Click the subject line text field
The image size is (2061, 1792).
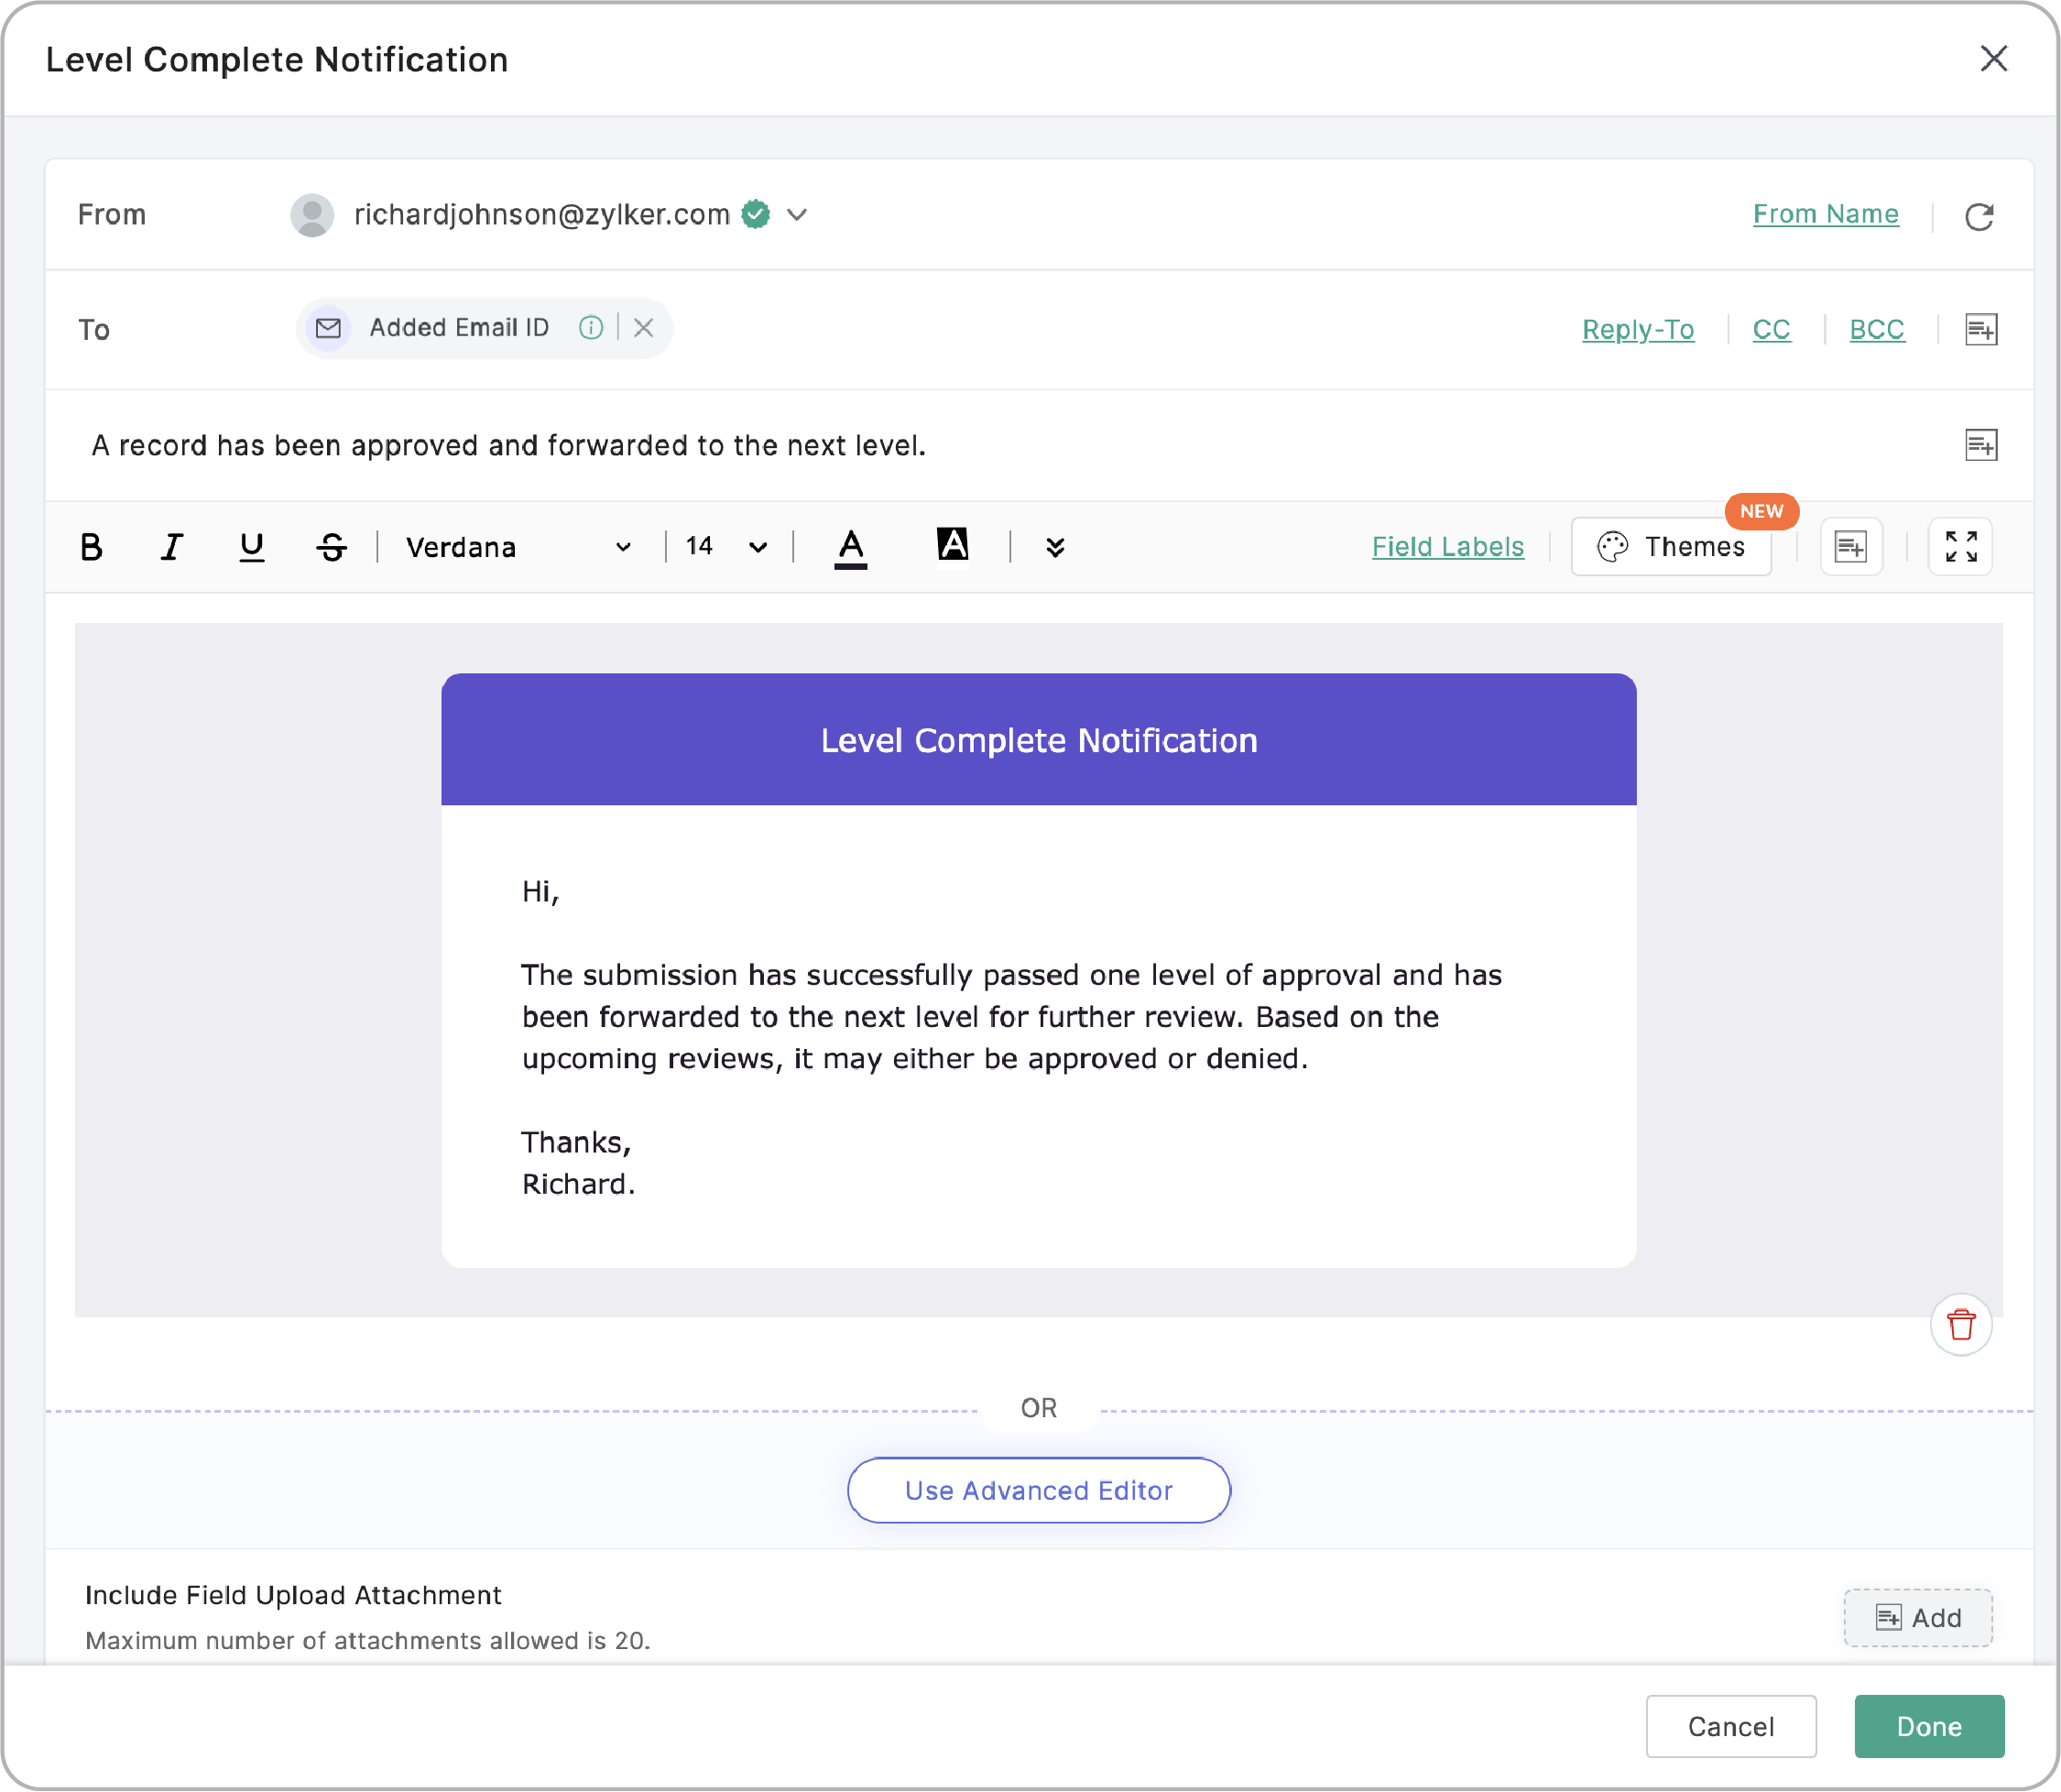1010,446
